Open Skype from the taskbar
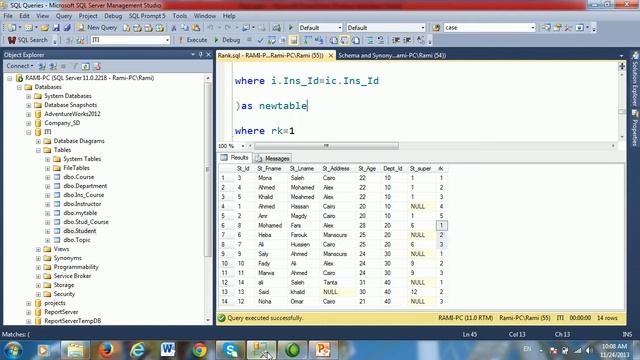 coord(231,350)
